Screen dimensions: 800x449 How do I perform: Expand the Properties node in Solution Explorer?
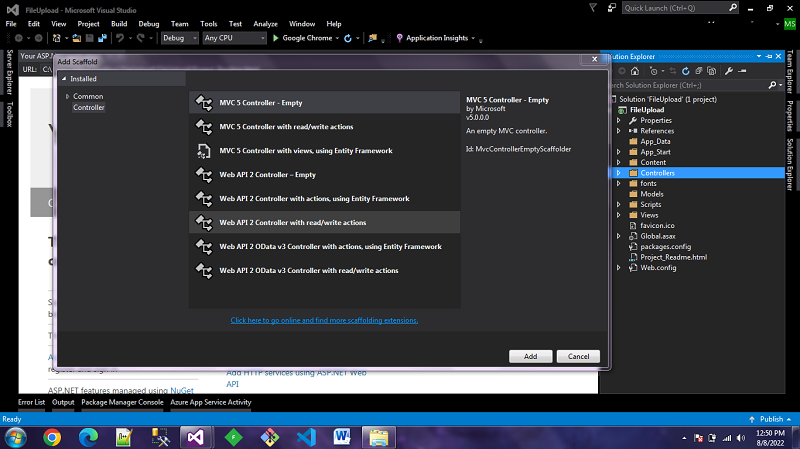pos(618,120)
